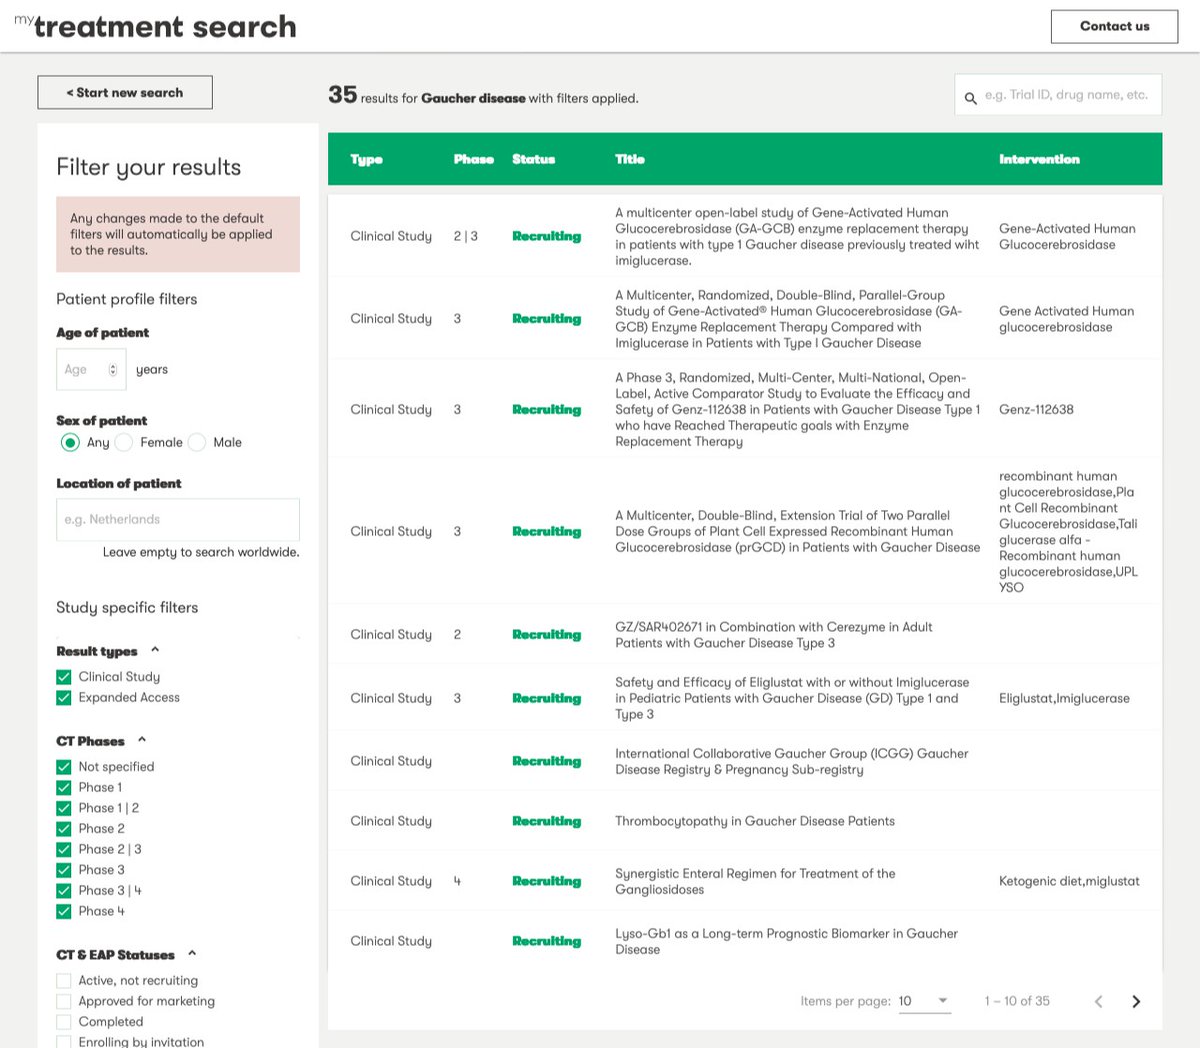Image resolution: width=1200 pixels, height=1048 pixels.
Task: Toggle the Phase 3 checkbox
Action: [64, 870]
